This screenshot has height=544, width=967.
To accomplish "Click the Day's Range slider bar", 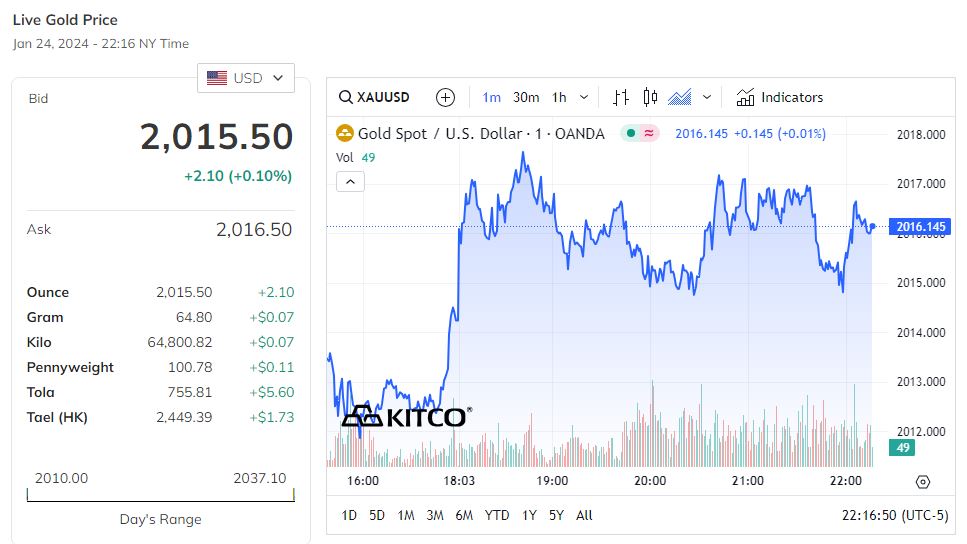I will click(161, 494).
